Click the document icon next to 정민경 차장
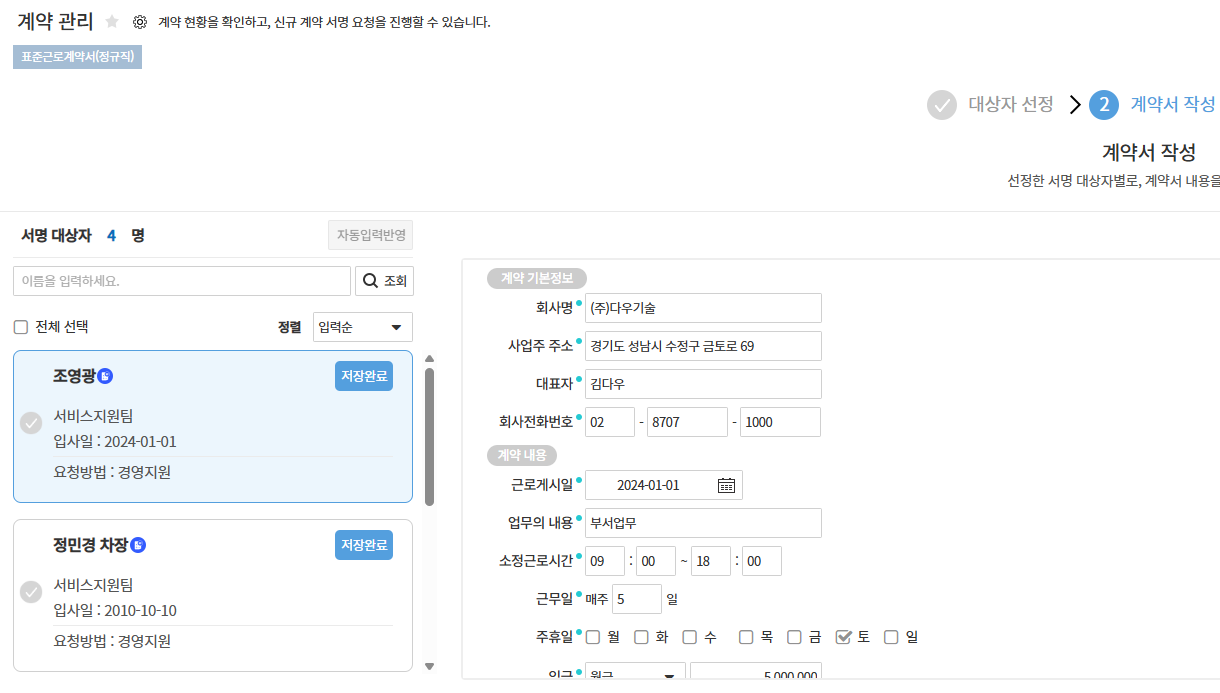This screenshot has width=1220, height=693. pyautogui.click(x=139, y=545)
